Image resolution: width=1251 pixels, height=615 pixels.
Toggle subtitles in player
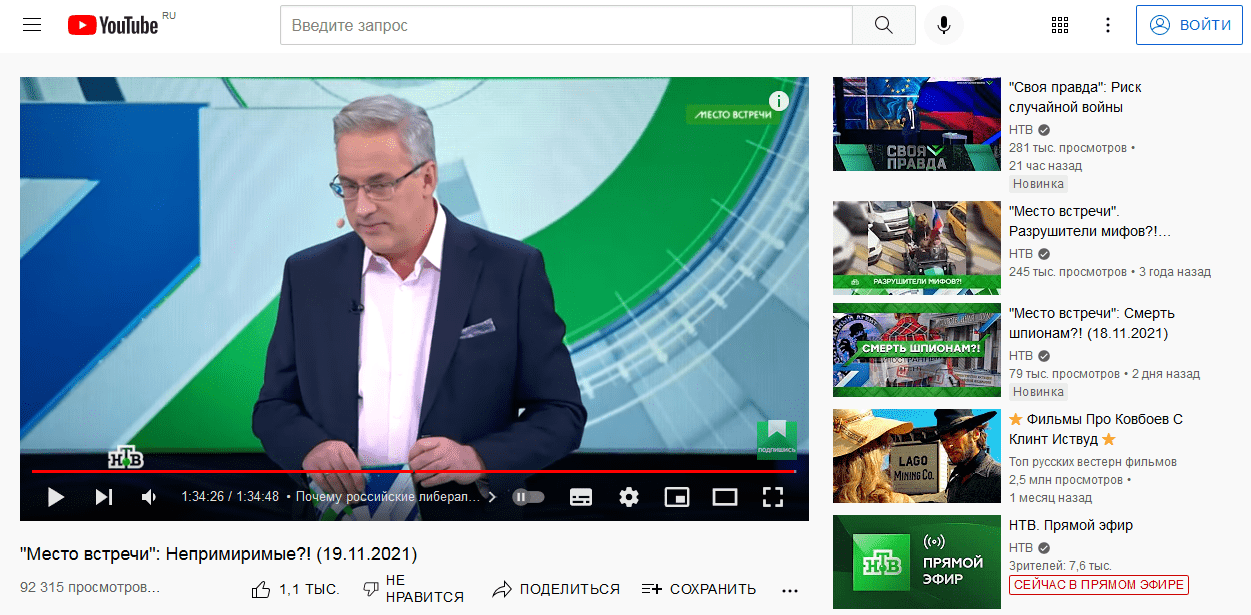581,496
